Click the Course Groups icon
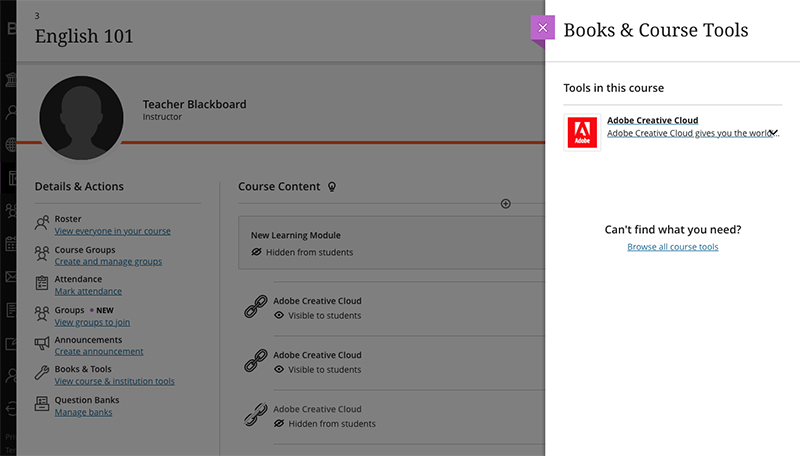The image size is (800, 456). click(42, 255)
